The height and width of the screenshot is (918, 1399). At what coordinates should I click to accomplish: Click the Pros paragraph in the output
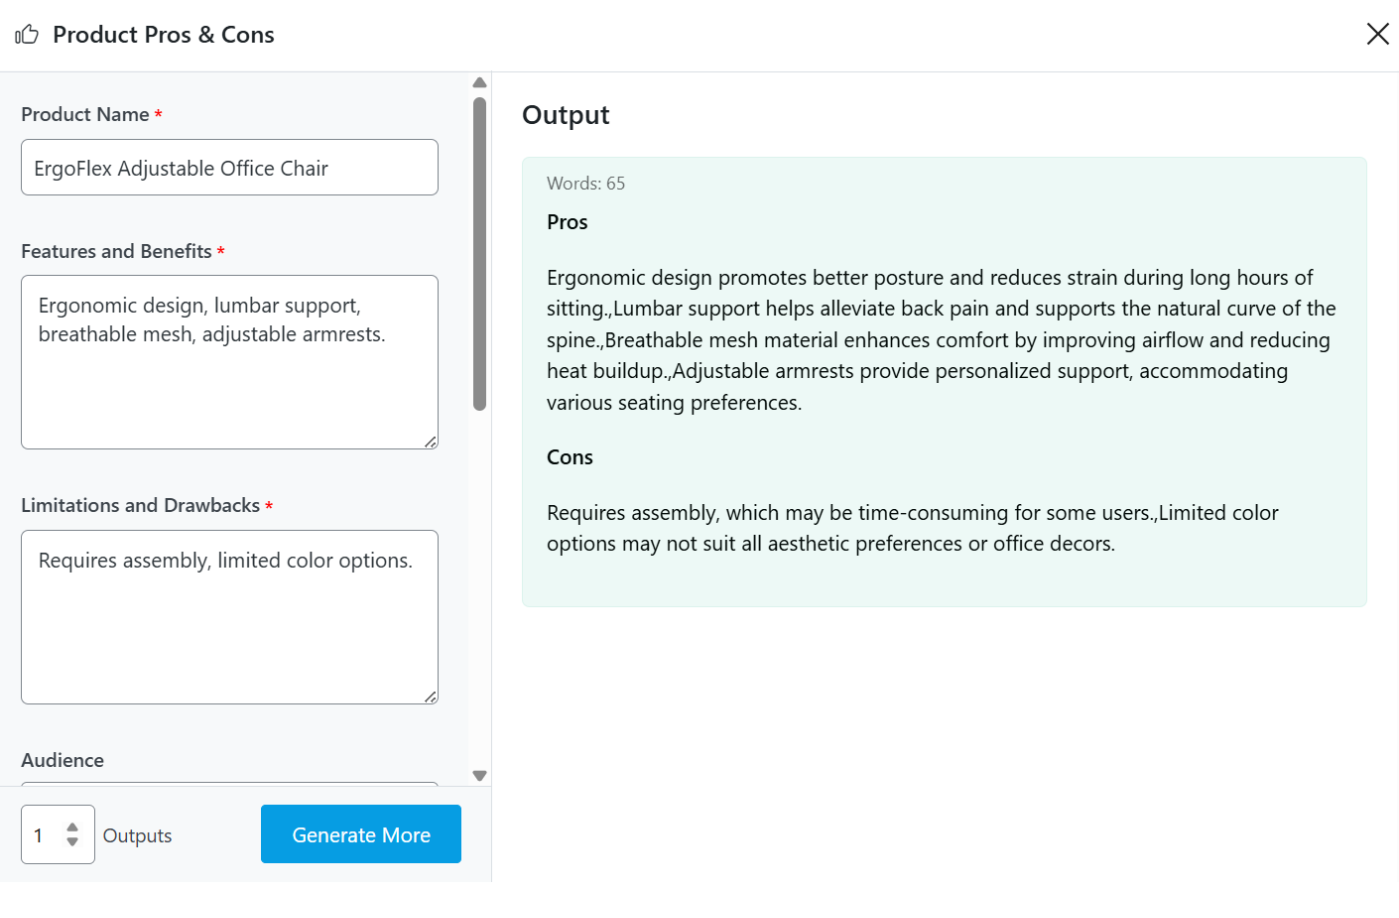(940, 340)
